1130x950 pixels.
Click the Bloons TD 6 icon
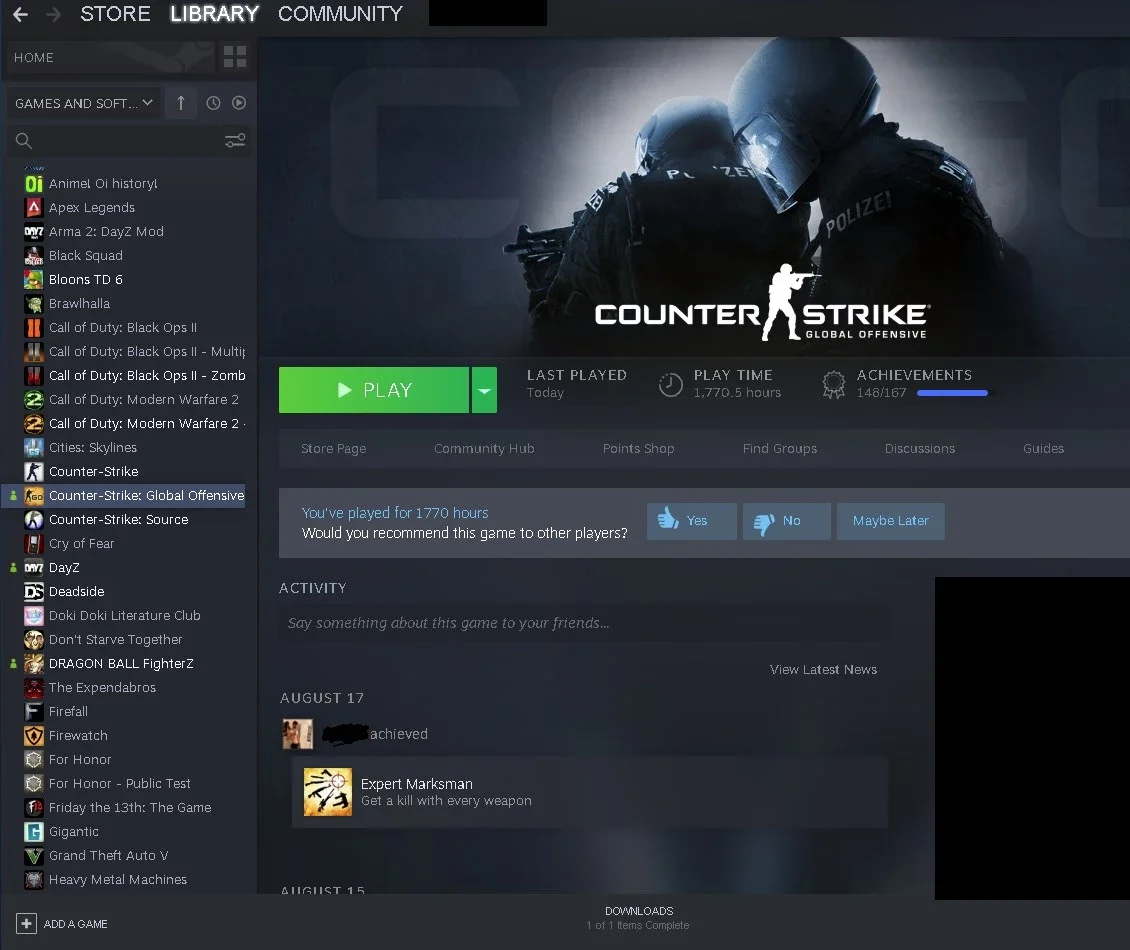[x=34, y=280]
